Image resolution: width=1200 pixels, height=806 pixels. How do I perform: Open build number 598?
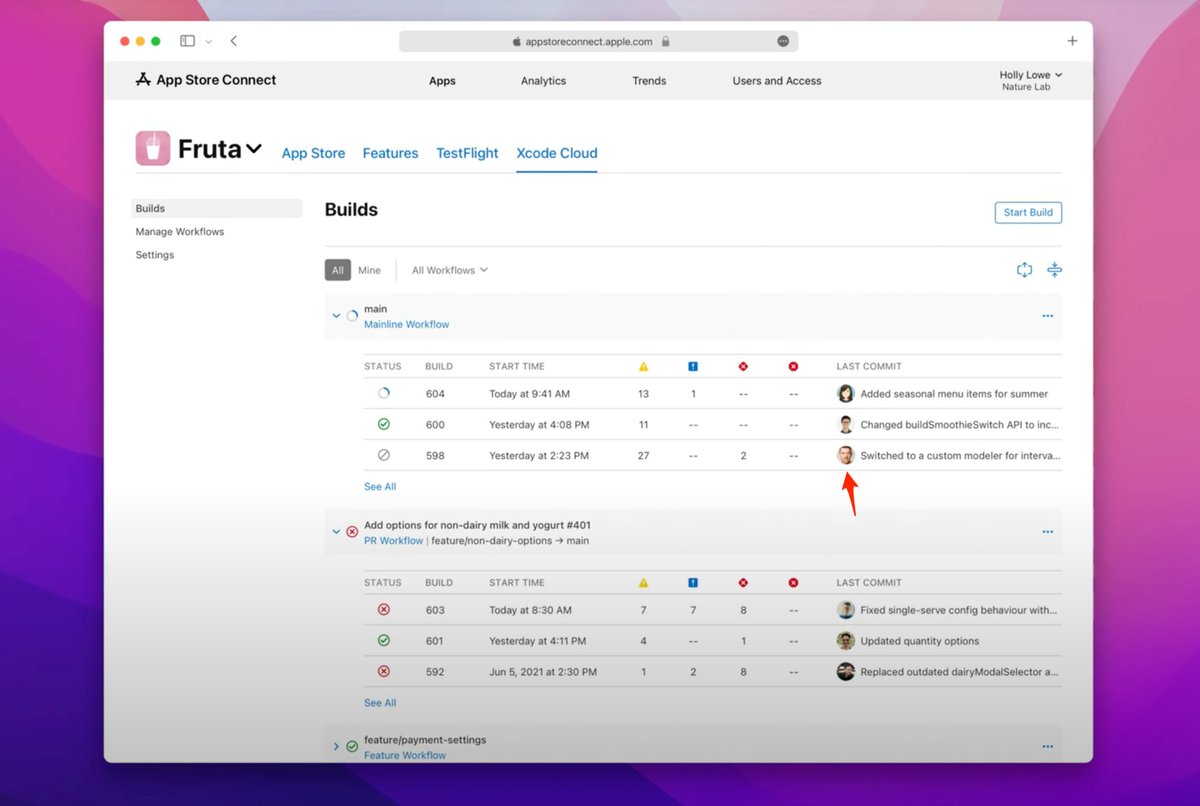(435, 456)
